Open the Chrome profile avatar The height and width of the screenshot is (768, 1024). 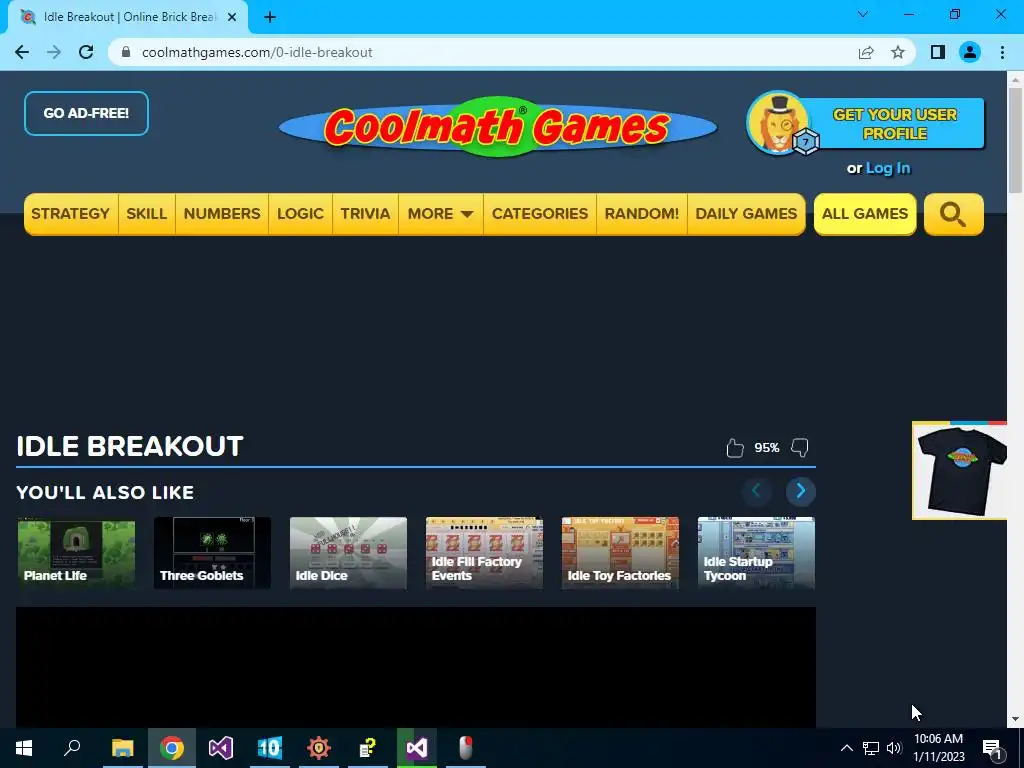click(x=970, y=52)
